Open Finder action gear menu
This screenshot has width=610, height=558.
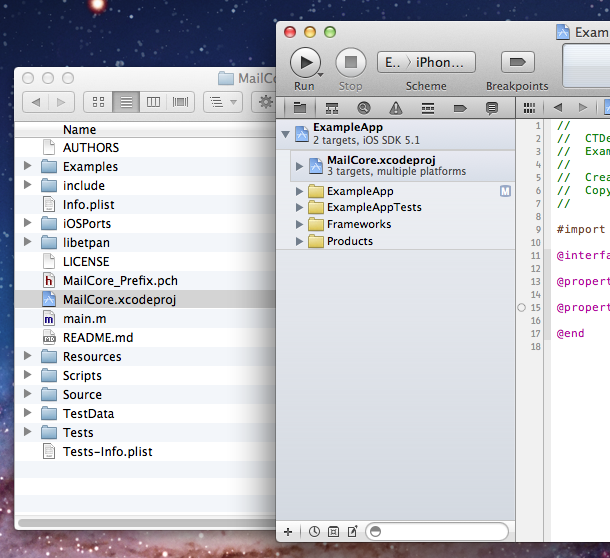[x=265, y=102]
